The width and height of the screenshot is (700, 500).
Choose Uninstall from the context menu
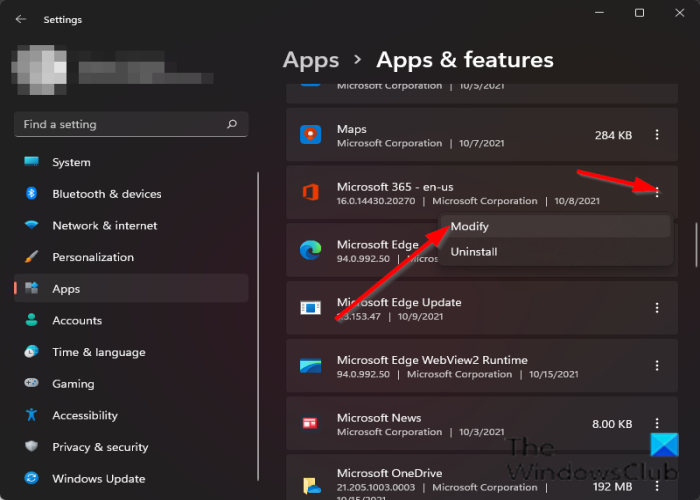[x=474, y=252]
